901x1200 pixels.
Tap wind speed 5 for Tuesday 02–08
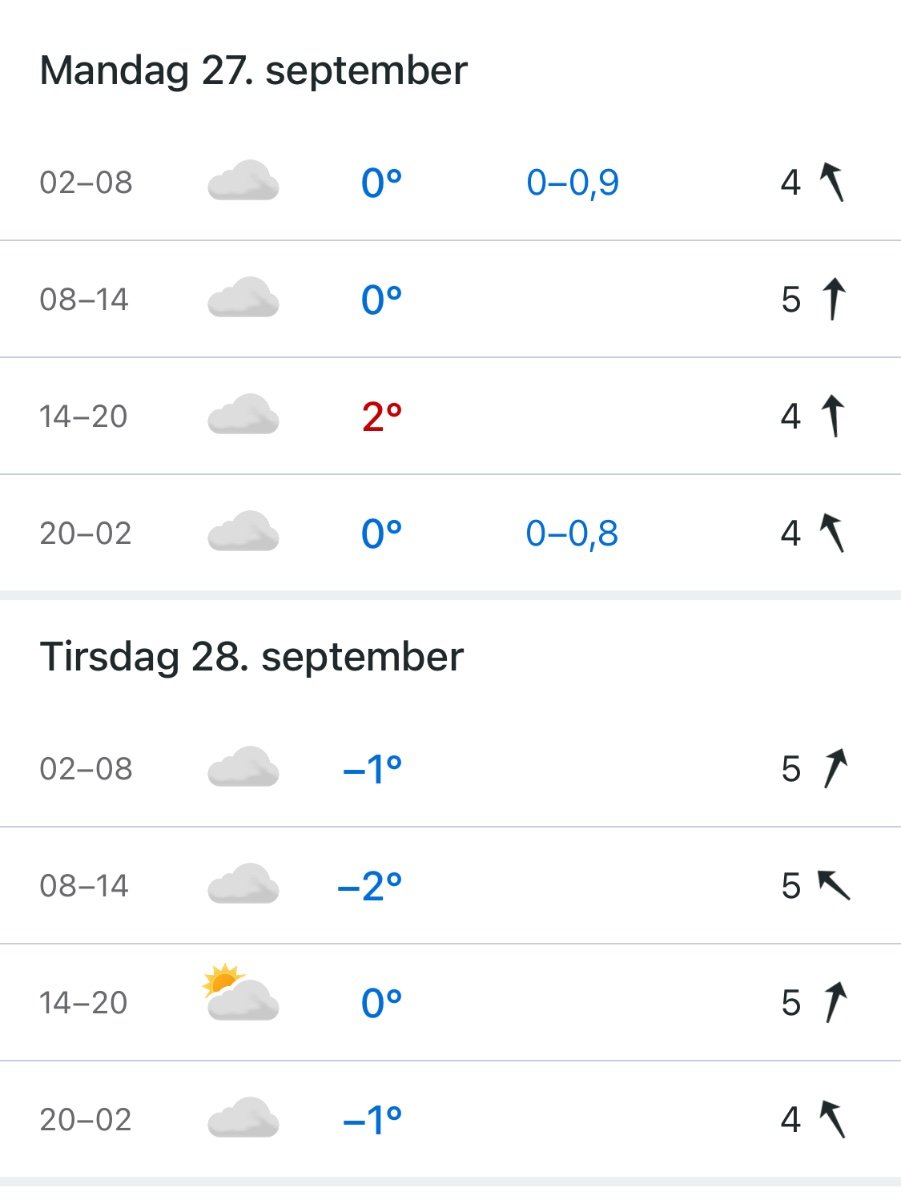click(791, 769)
